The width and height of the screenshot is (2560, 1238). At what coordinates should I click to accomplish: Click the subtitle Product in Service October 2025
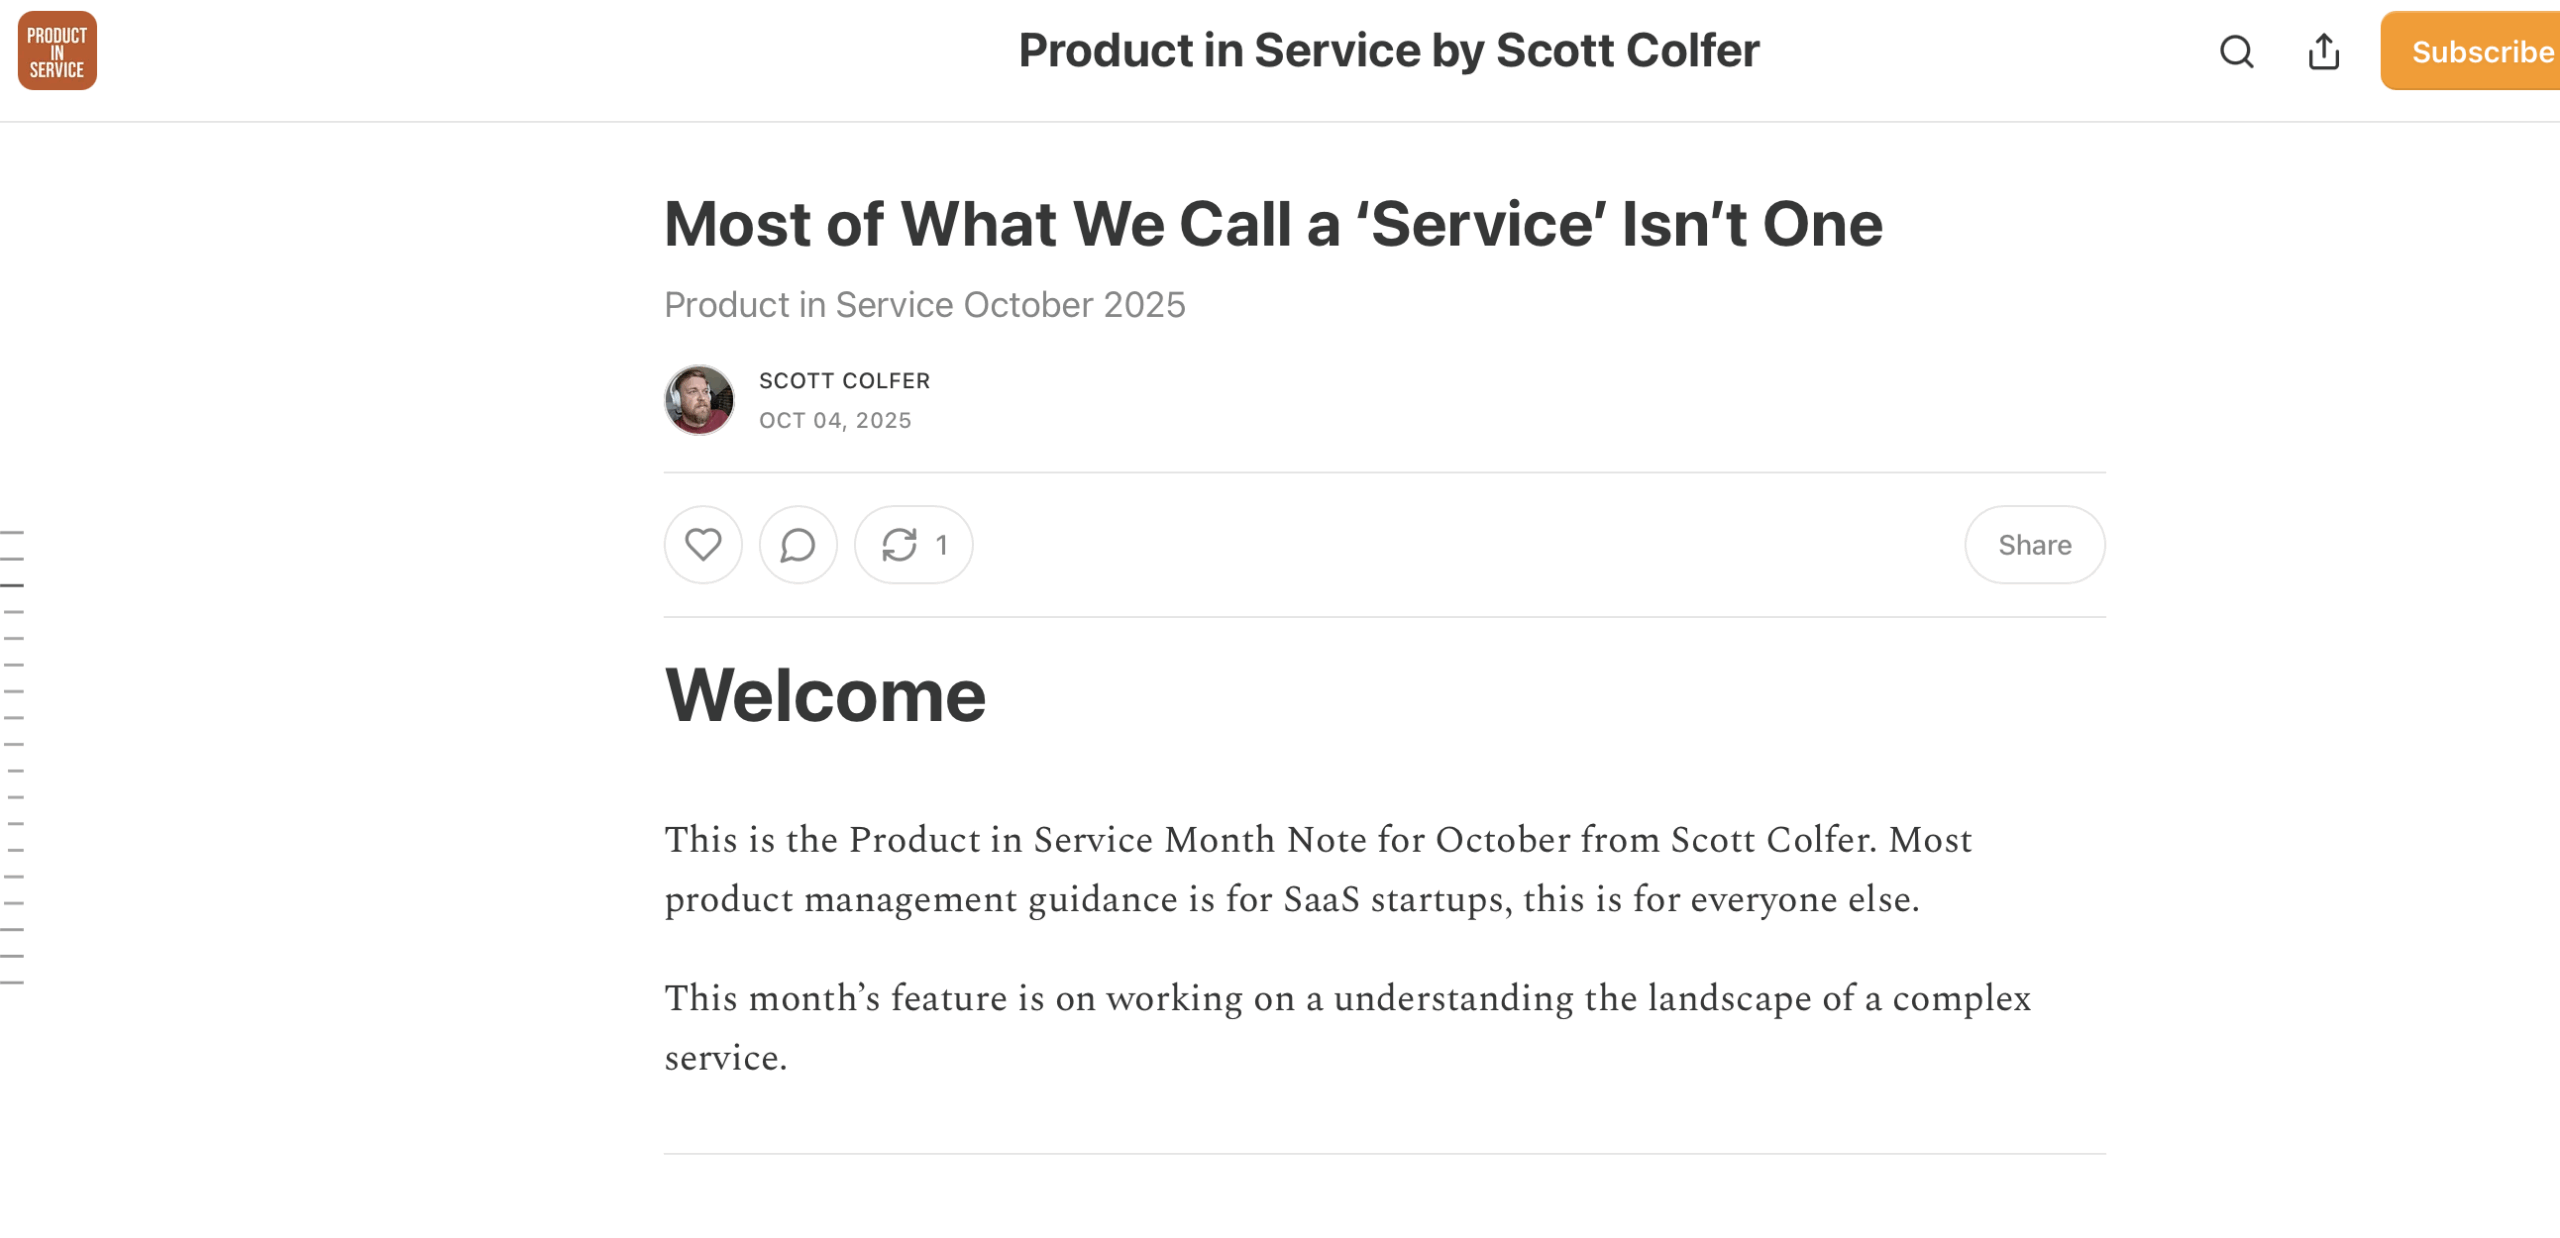(x=924, y=305)
